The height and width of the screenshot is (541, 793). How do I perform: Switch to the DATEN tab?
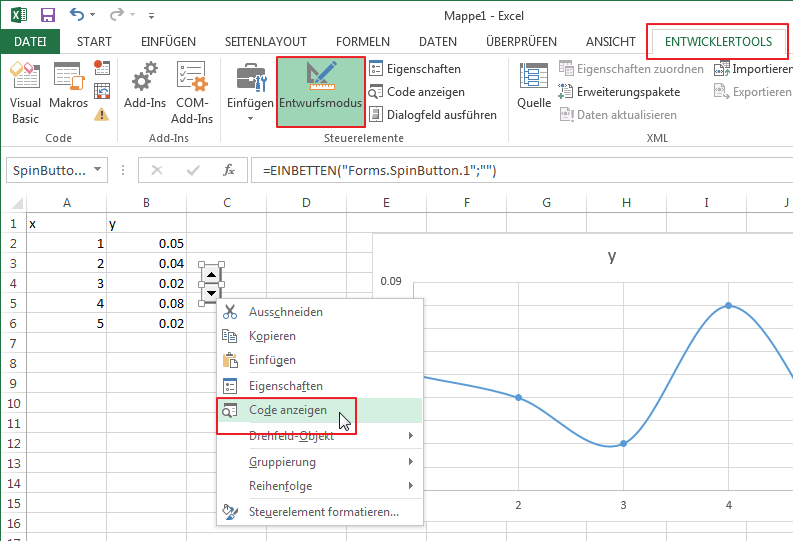[437, 41]
